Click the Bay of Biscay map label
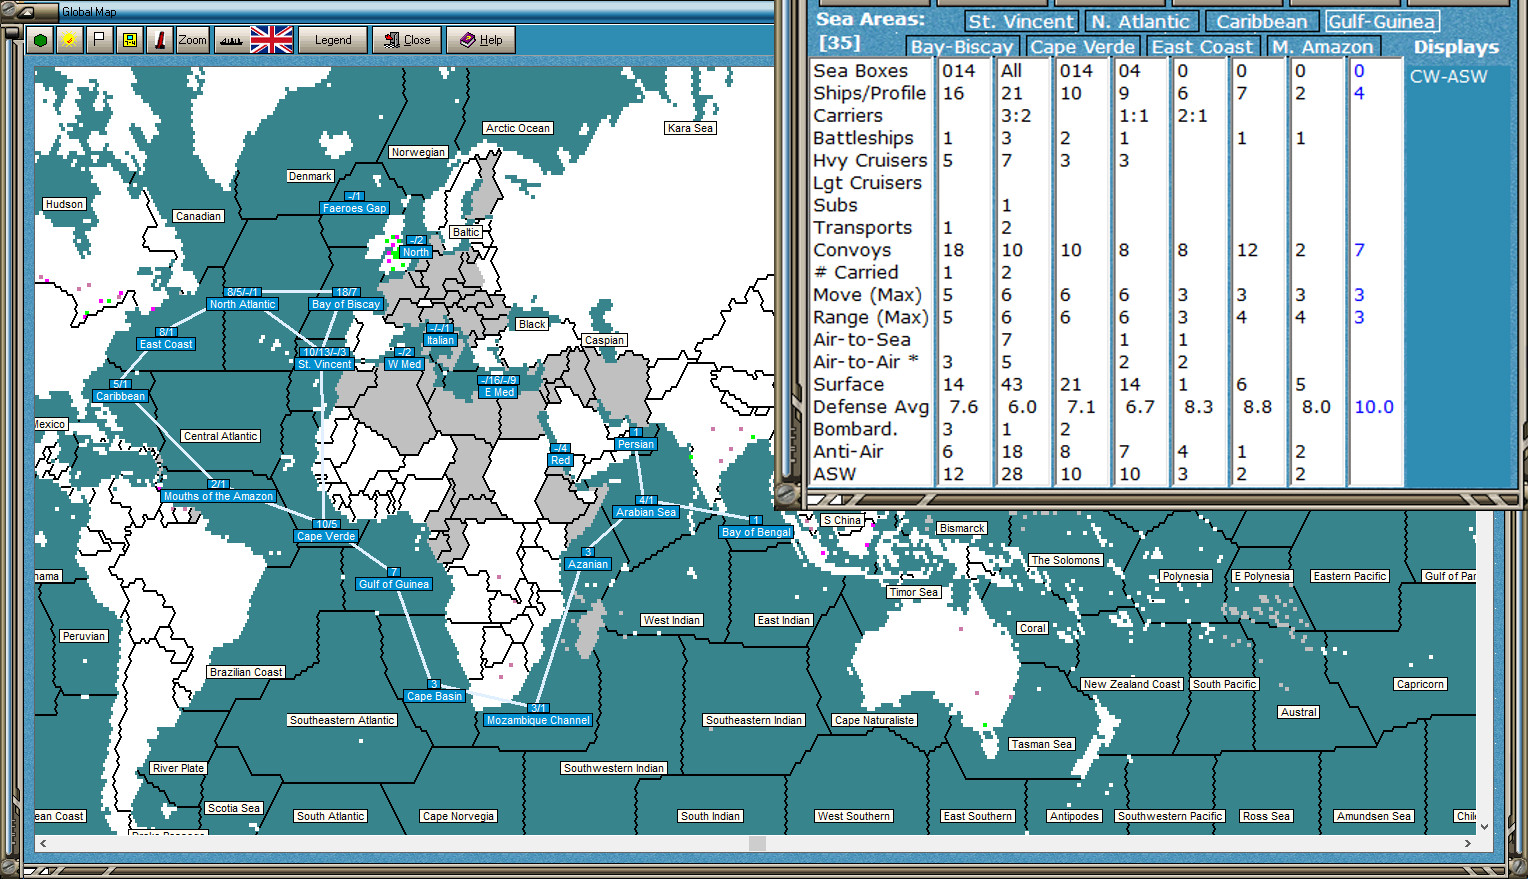Image resolution: width=1528 pixels, height=879 pixels. [346, 304]
